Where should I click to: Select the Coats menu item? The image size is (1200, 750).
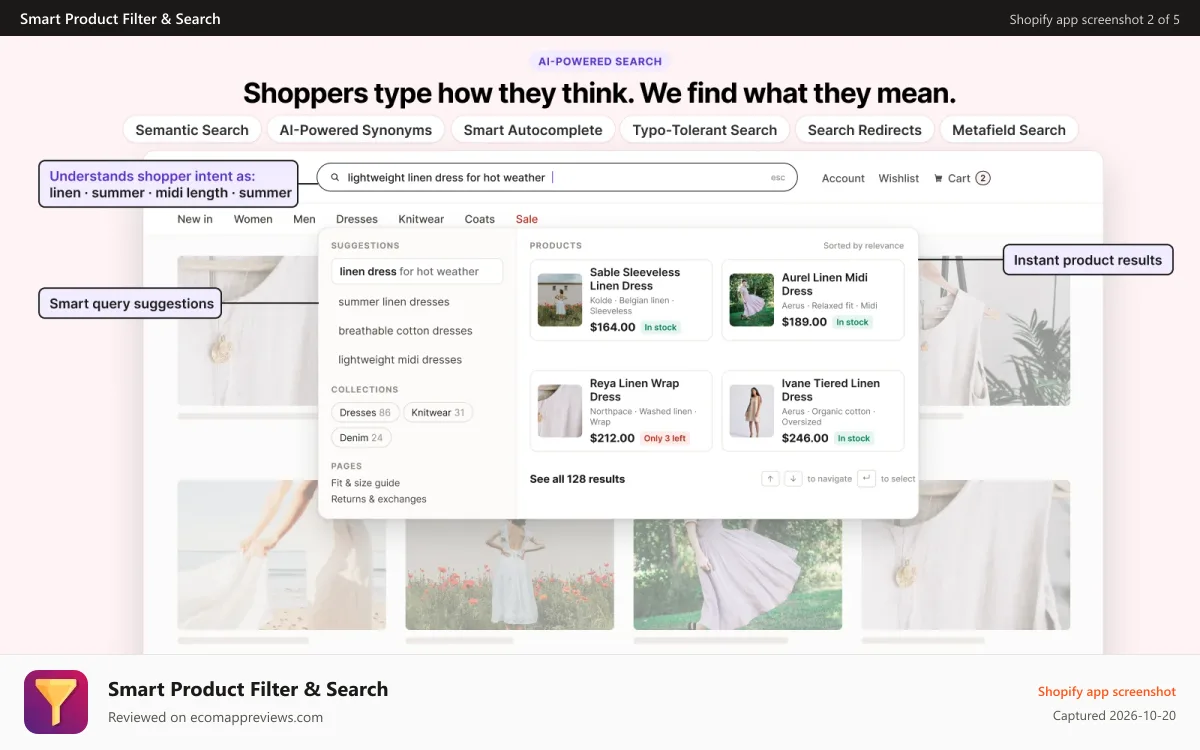(x=480, y=219)
